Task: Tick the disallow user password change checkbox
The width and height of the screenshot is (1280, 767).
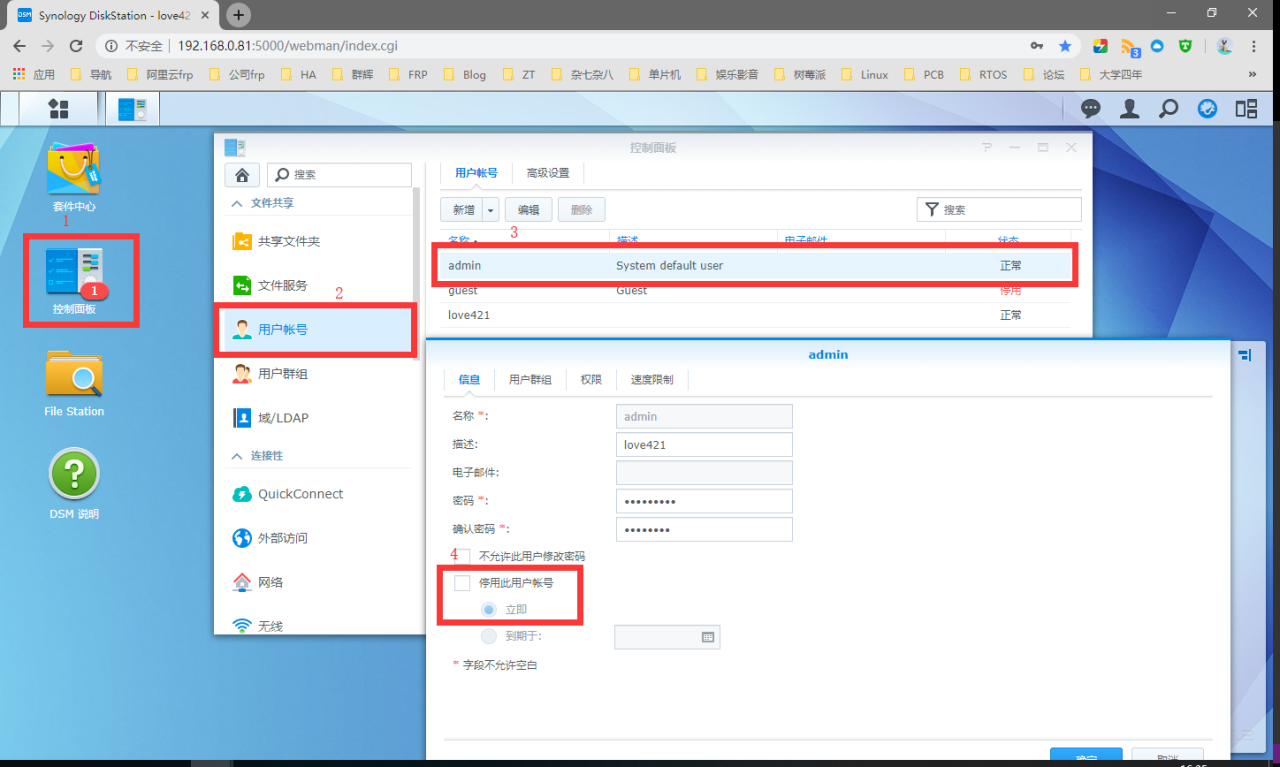Action: coord(462,556)
